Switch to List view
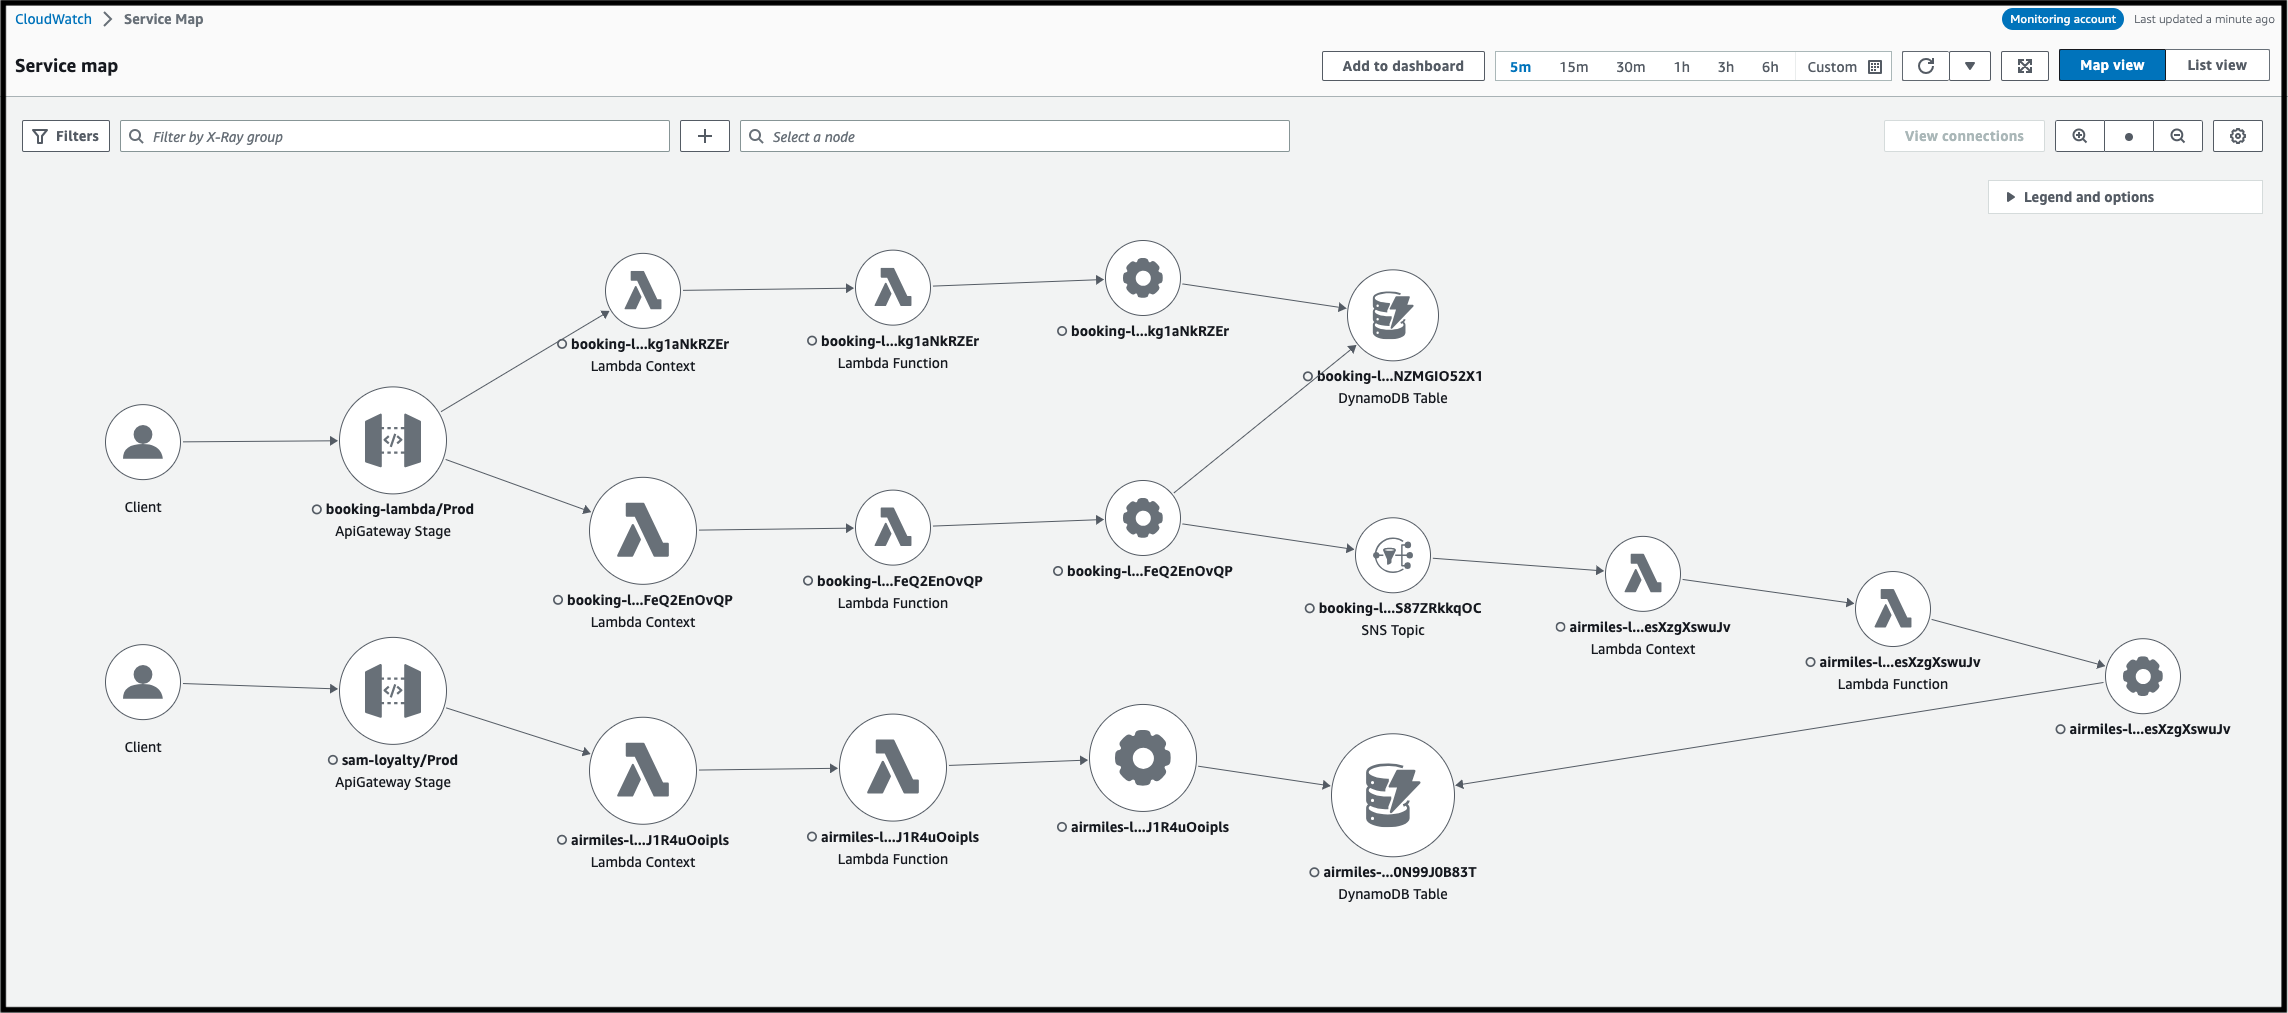2288x1013 pixels. (x=2217, y=65)
